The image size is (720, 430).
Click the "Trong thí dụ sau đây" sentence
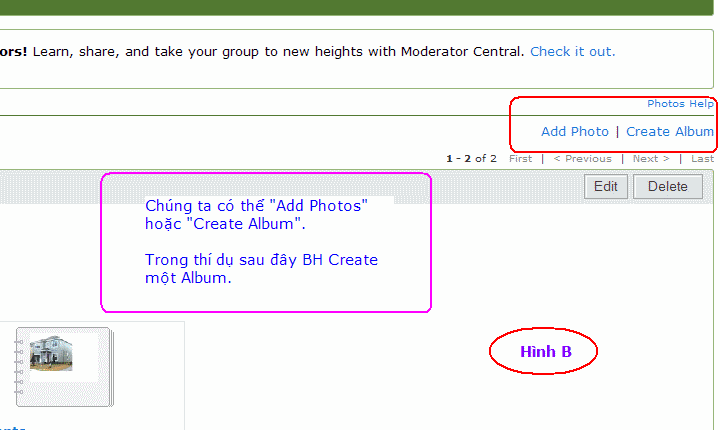[x=261, y=269]
